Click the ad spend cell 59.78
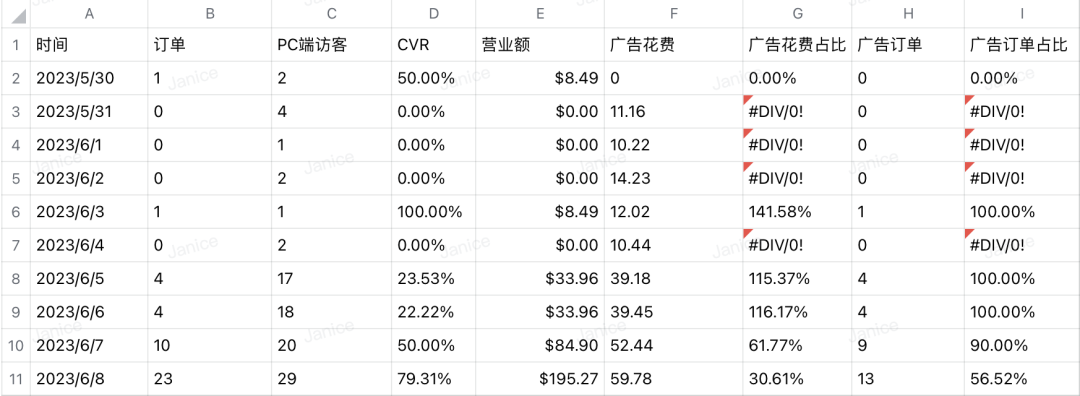 click(674, 379)
